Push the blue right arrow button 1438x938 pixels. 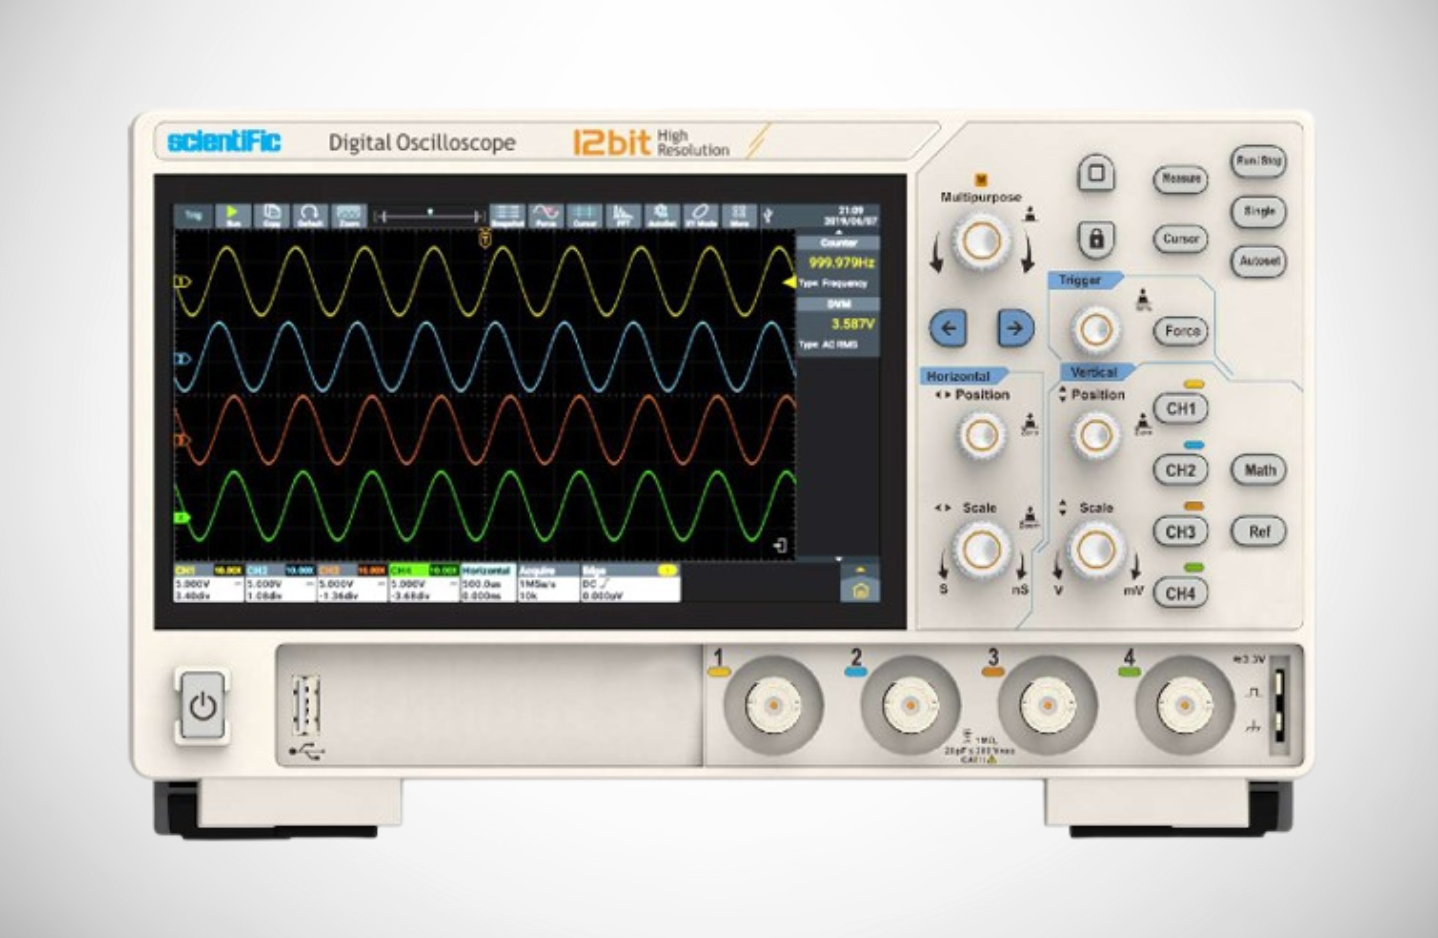pos(1015,327)
